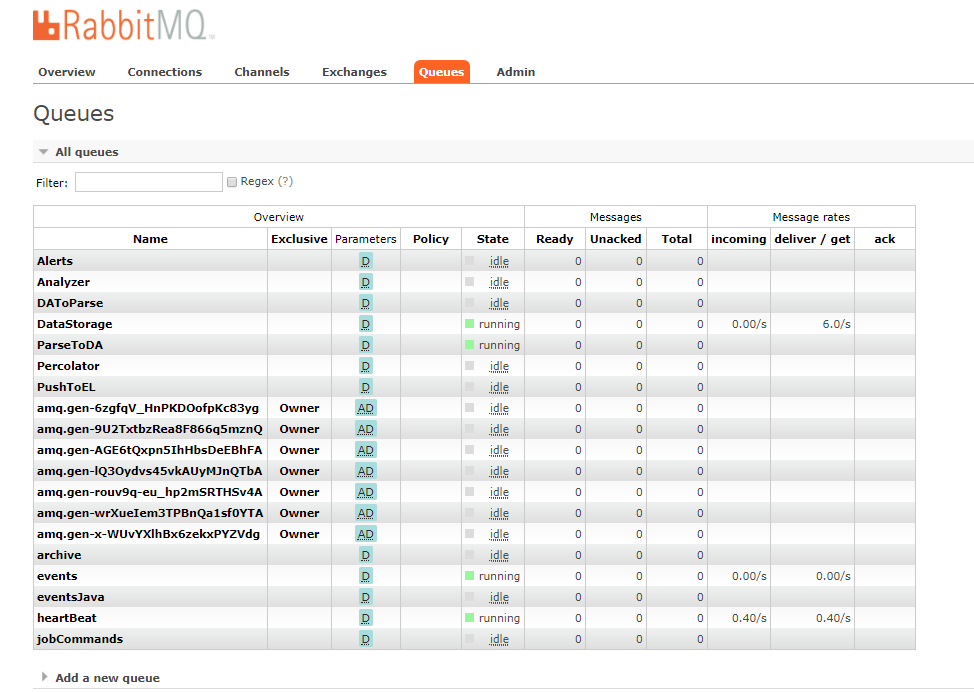Click the RabbitMQ logo
Viewport: 974px width, 692px height.
(x=124, y=25)
